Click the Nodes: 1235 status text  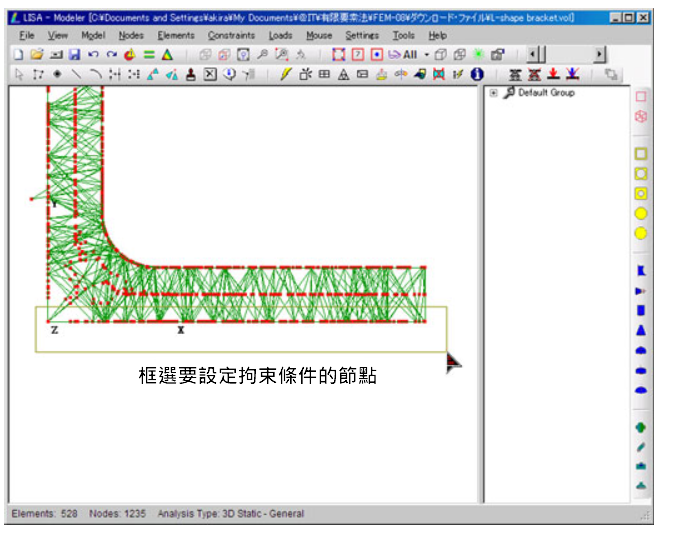(117, 514)
